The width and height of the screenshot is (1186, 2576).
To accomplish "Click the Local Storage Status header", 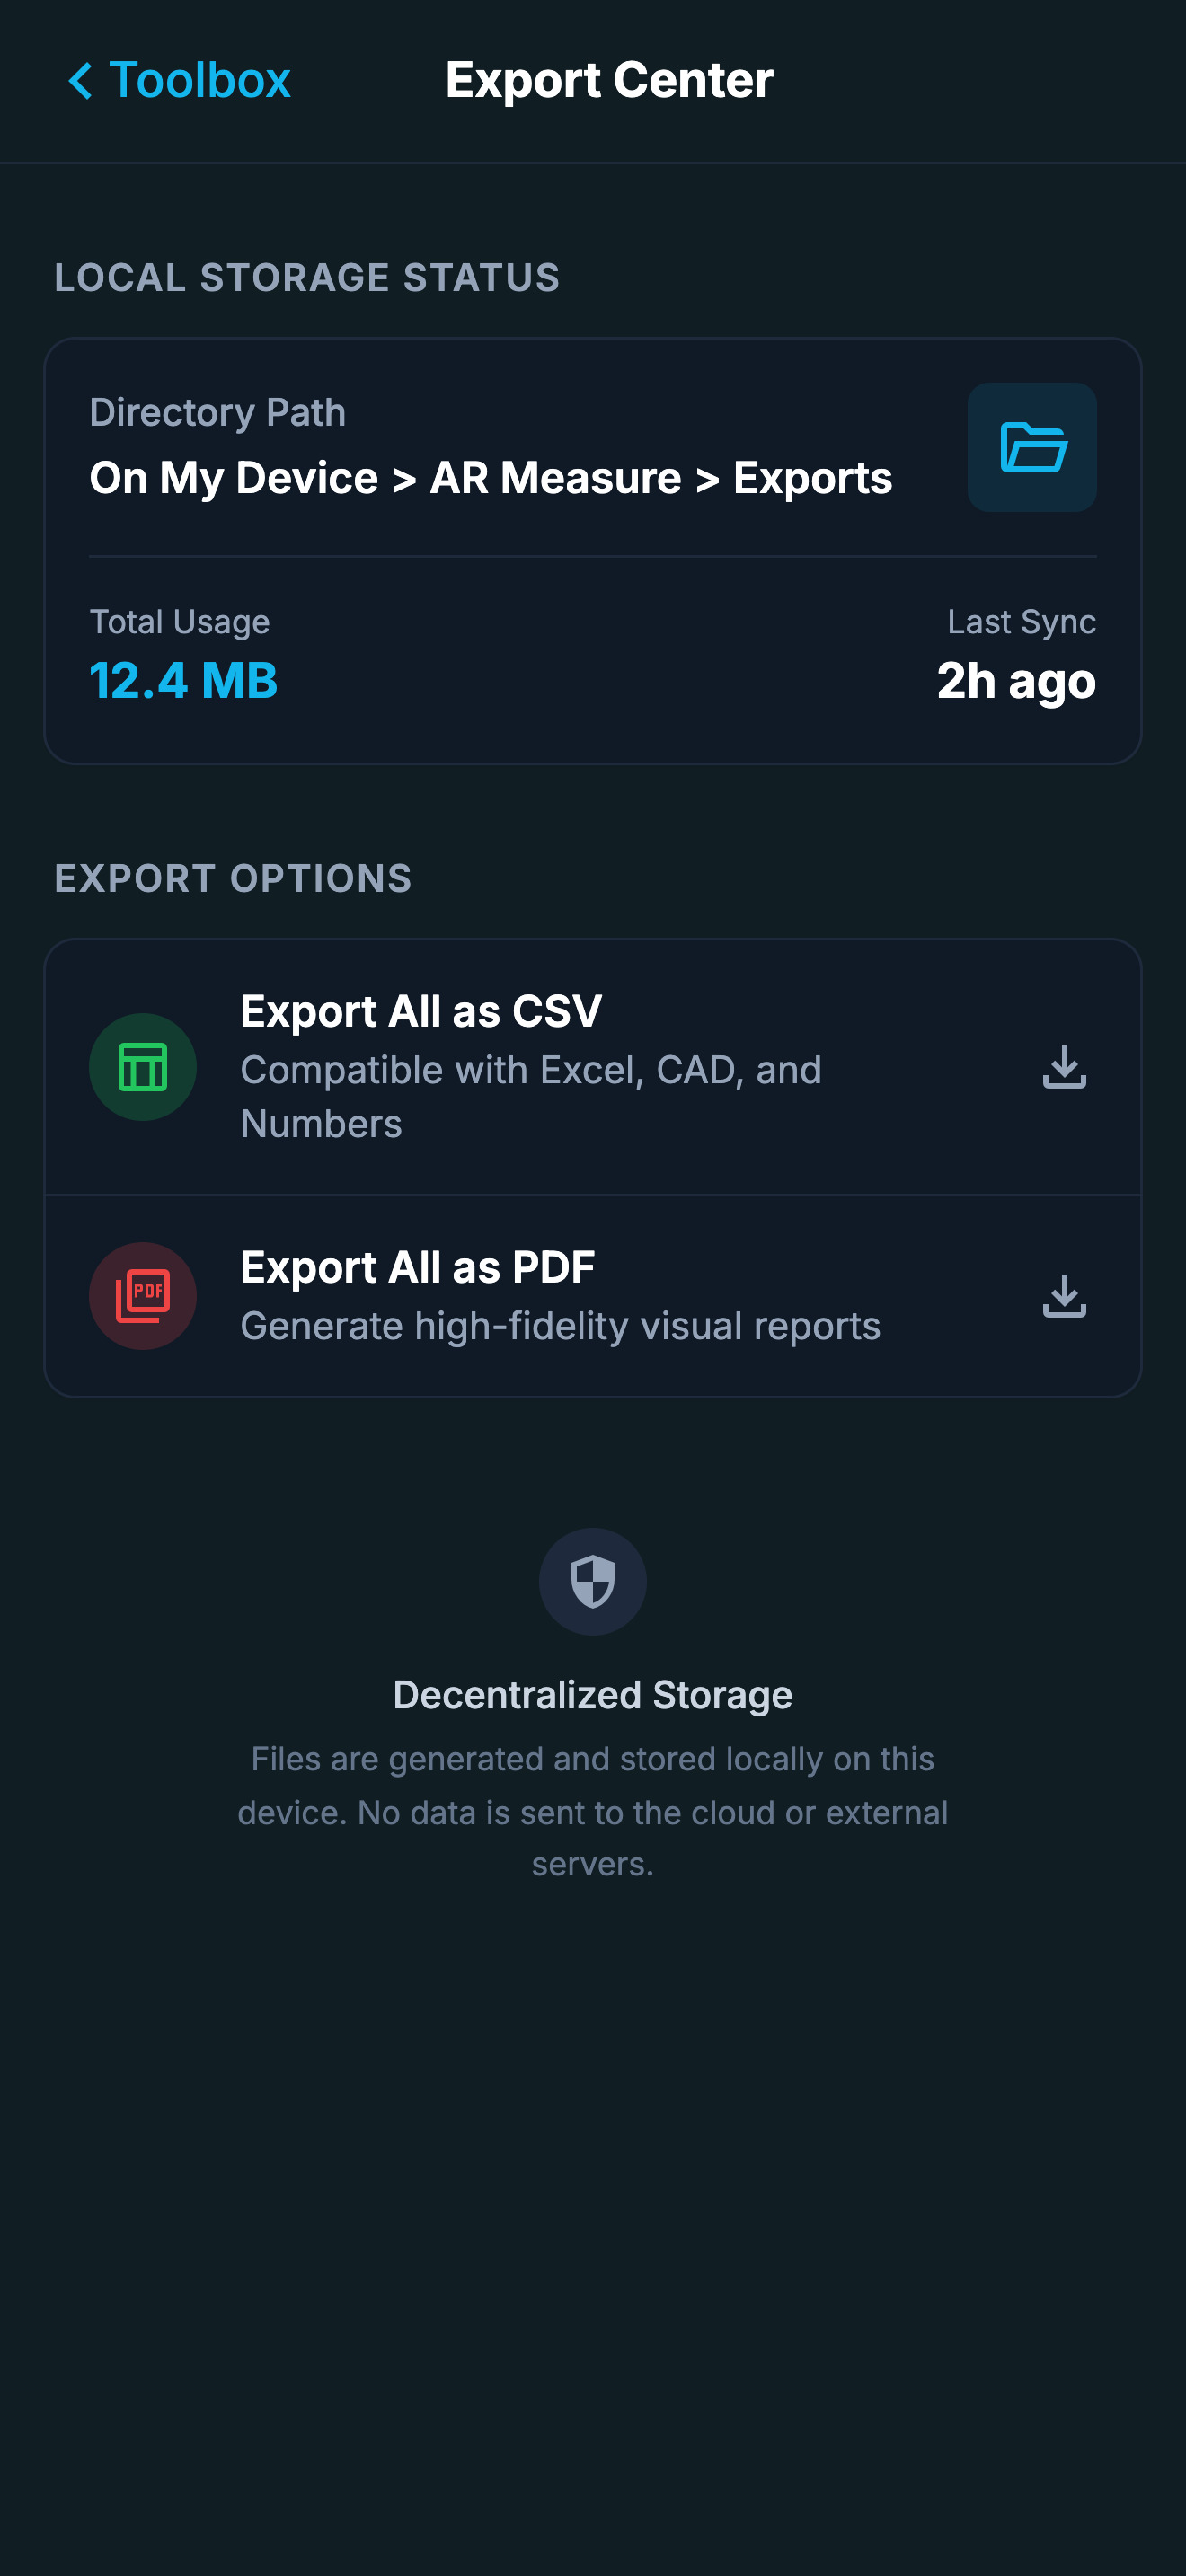I will [x=307, y=278].
